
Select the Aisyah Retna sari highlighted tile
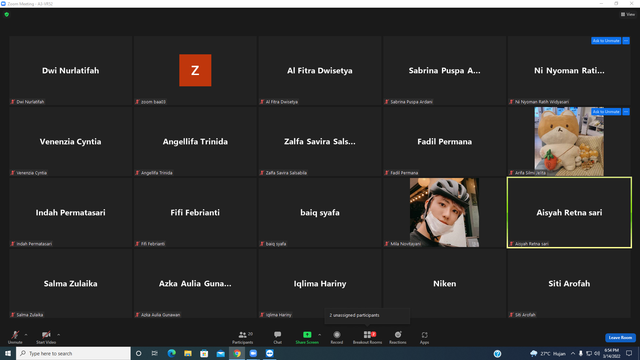[x=569, y=212]
